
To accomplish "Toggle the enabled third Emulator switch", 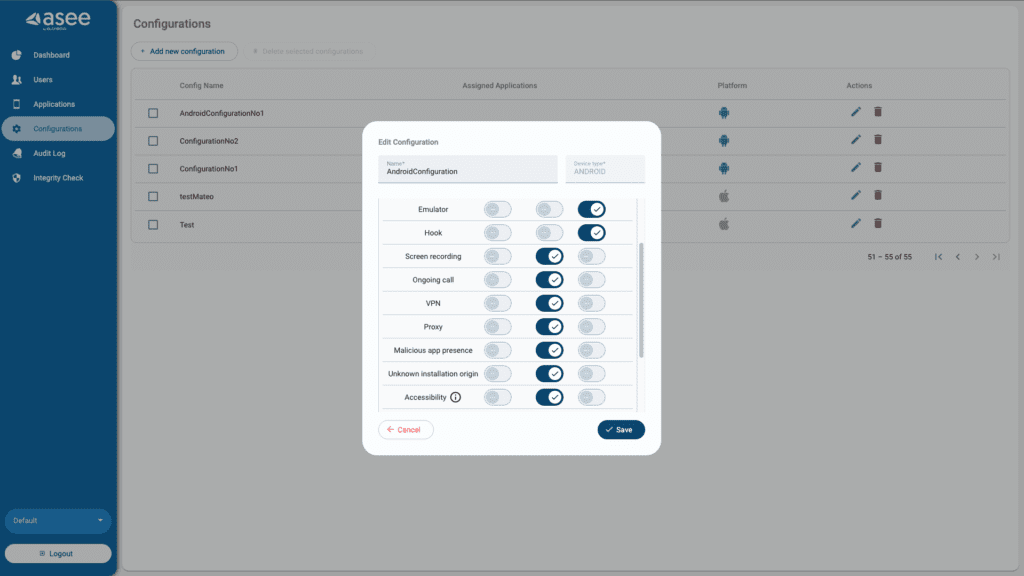I will point(591,209).
